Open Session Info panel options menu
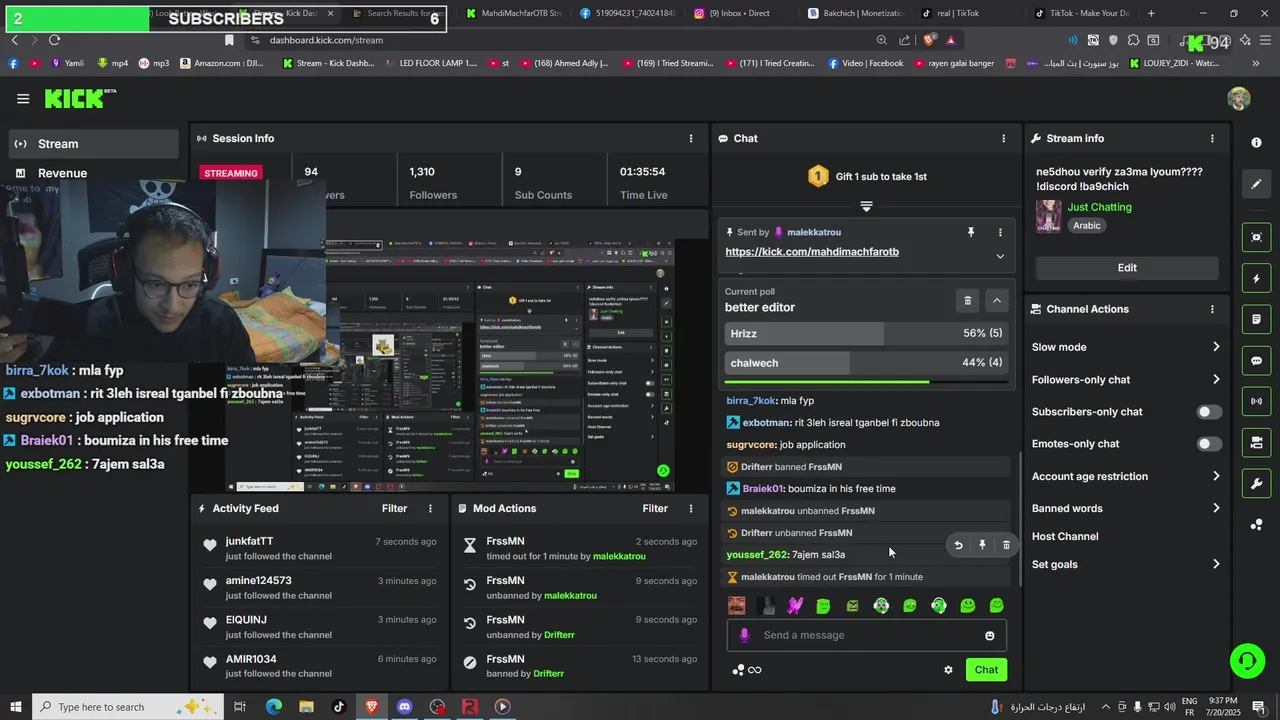 [x=690, y=138]
